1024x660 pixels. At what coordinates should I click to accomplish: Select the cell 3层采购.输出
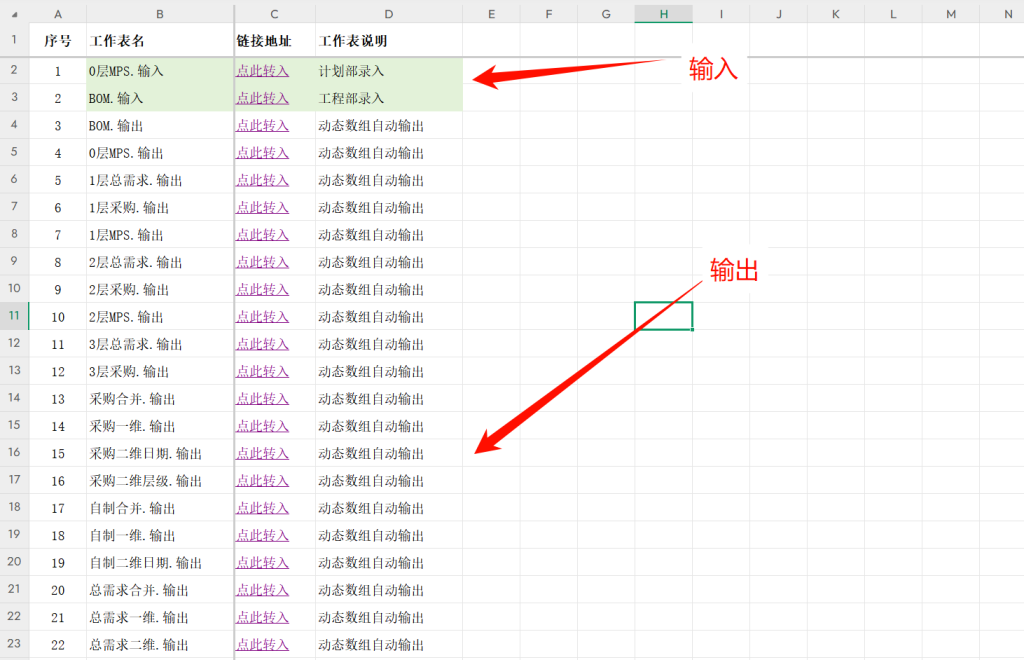coord(160,372)
